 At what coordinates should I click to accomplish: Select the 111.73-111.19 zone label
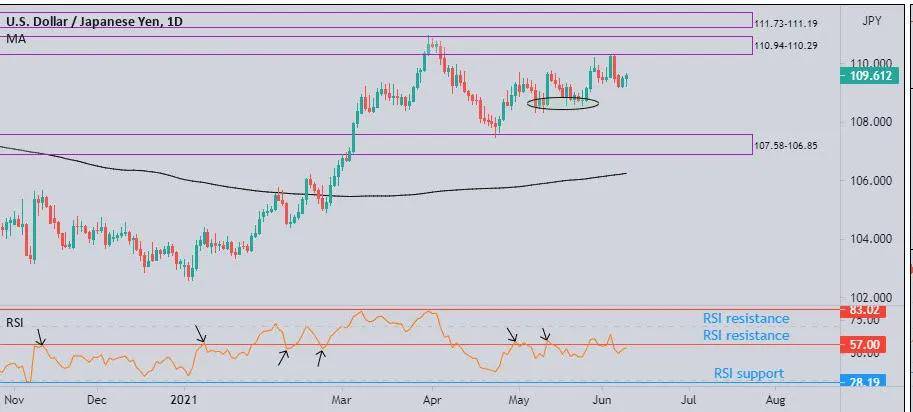pyautogui.click(x=786, y=24)
